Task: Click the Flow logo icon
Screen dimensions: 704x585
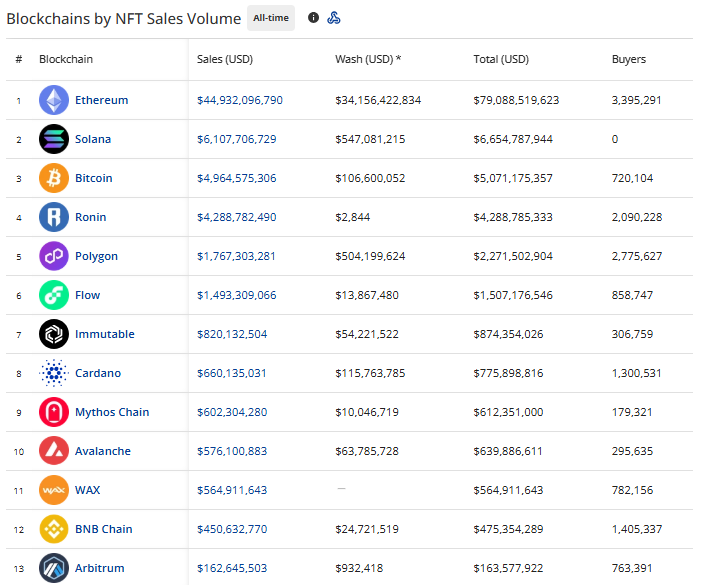Action: (54, 295)
